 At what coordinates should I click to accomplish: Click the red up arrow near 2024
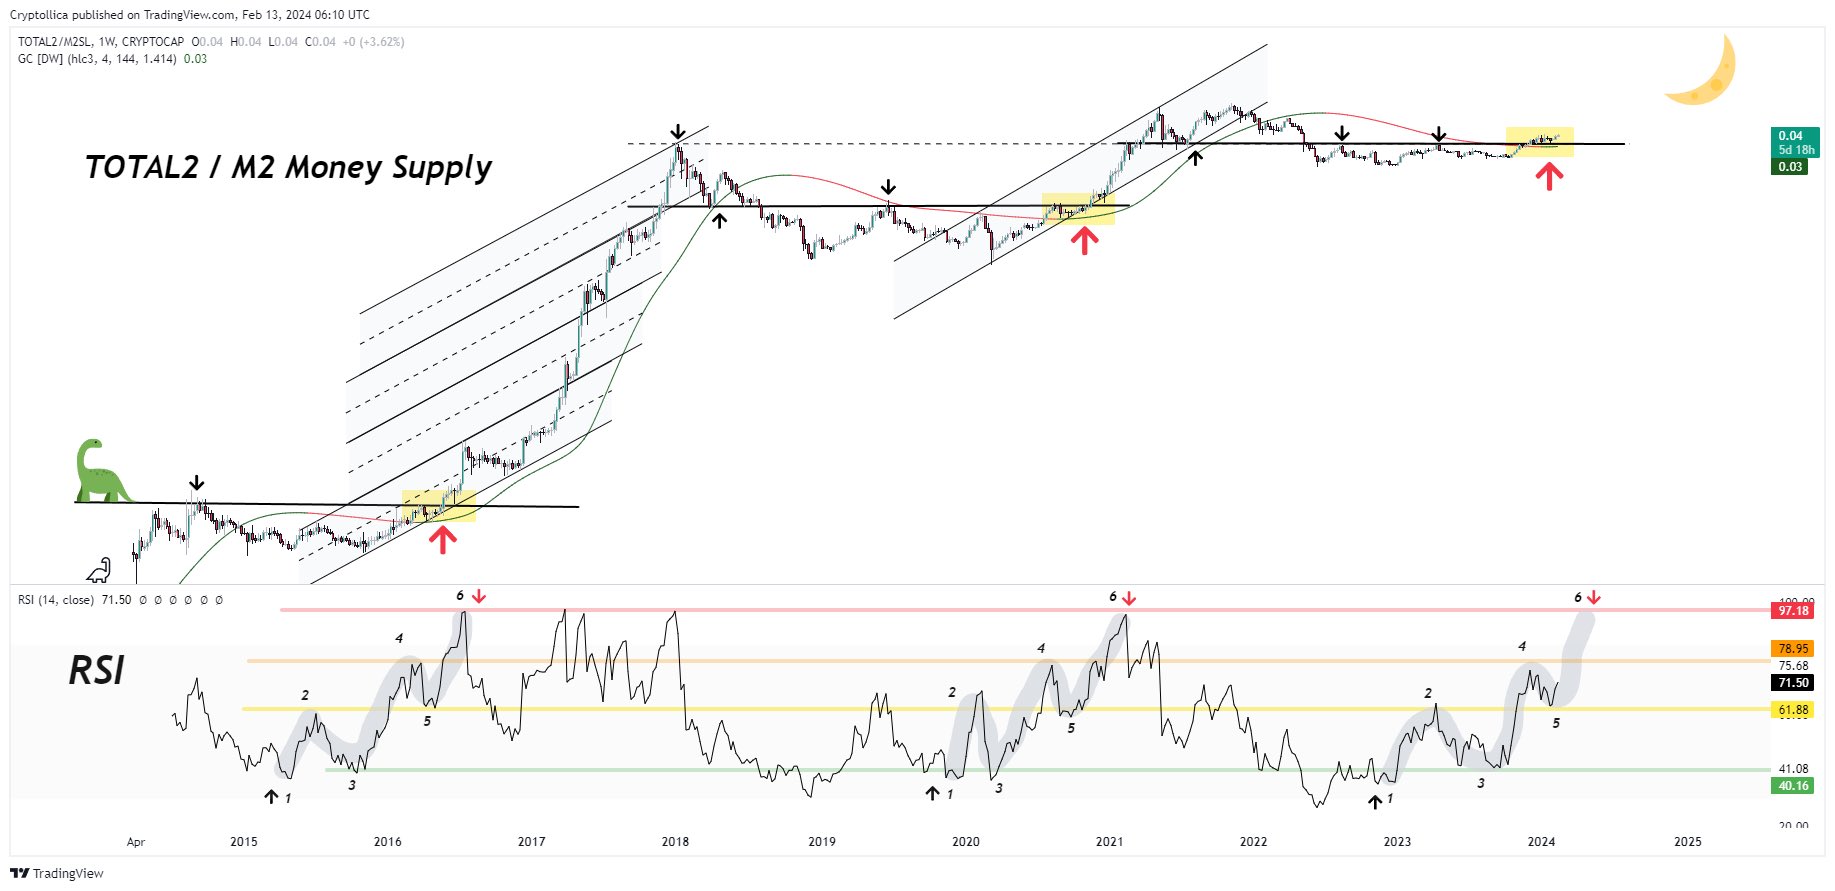pyautogui.click(x=1549, y=177)
